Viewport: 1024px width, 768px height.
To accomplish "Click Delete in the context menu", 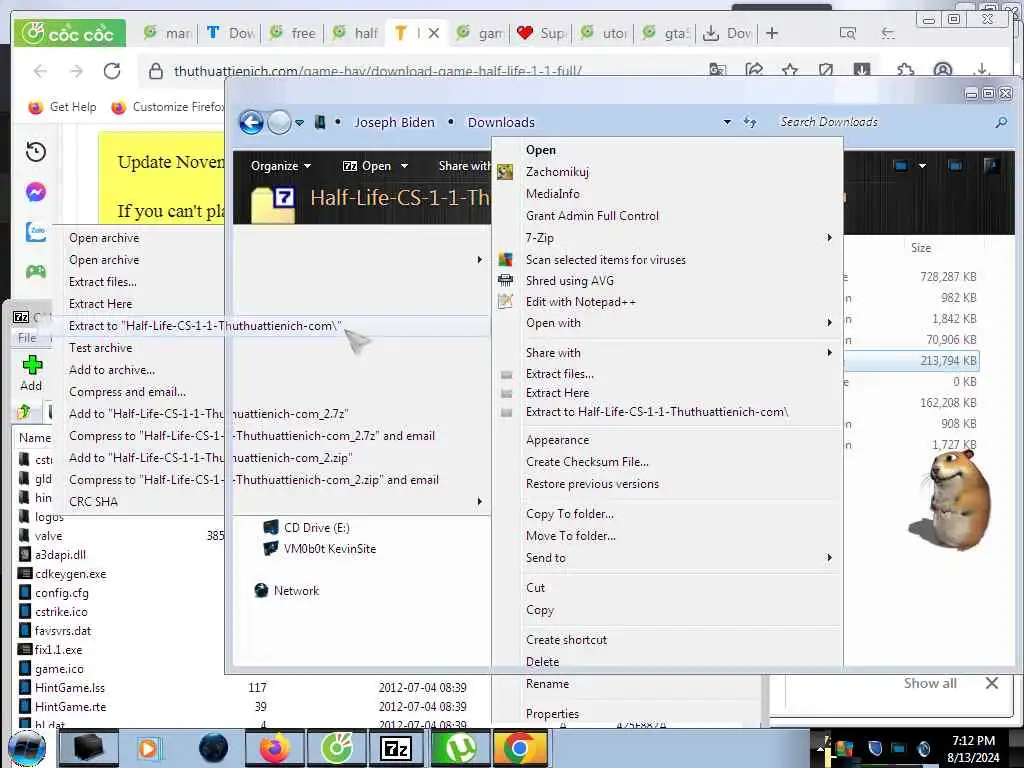I will pos(543,662).
